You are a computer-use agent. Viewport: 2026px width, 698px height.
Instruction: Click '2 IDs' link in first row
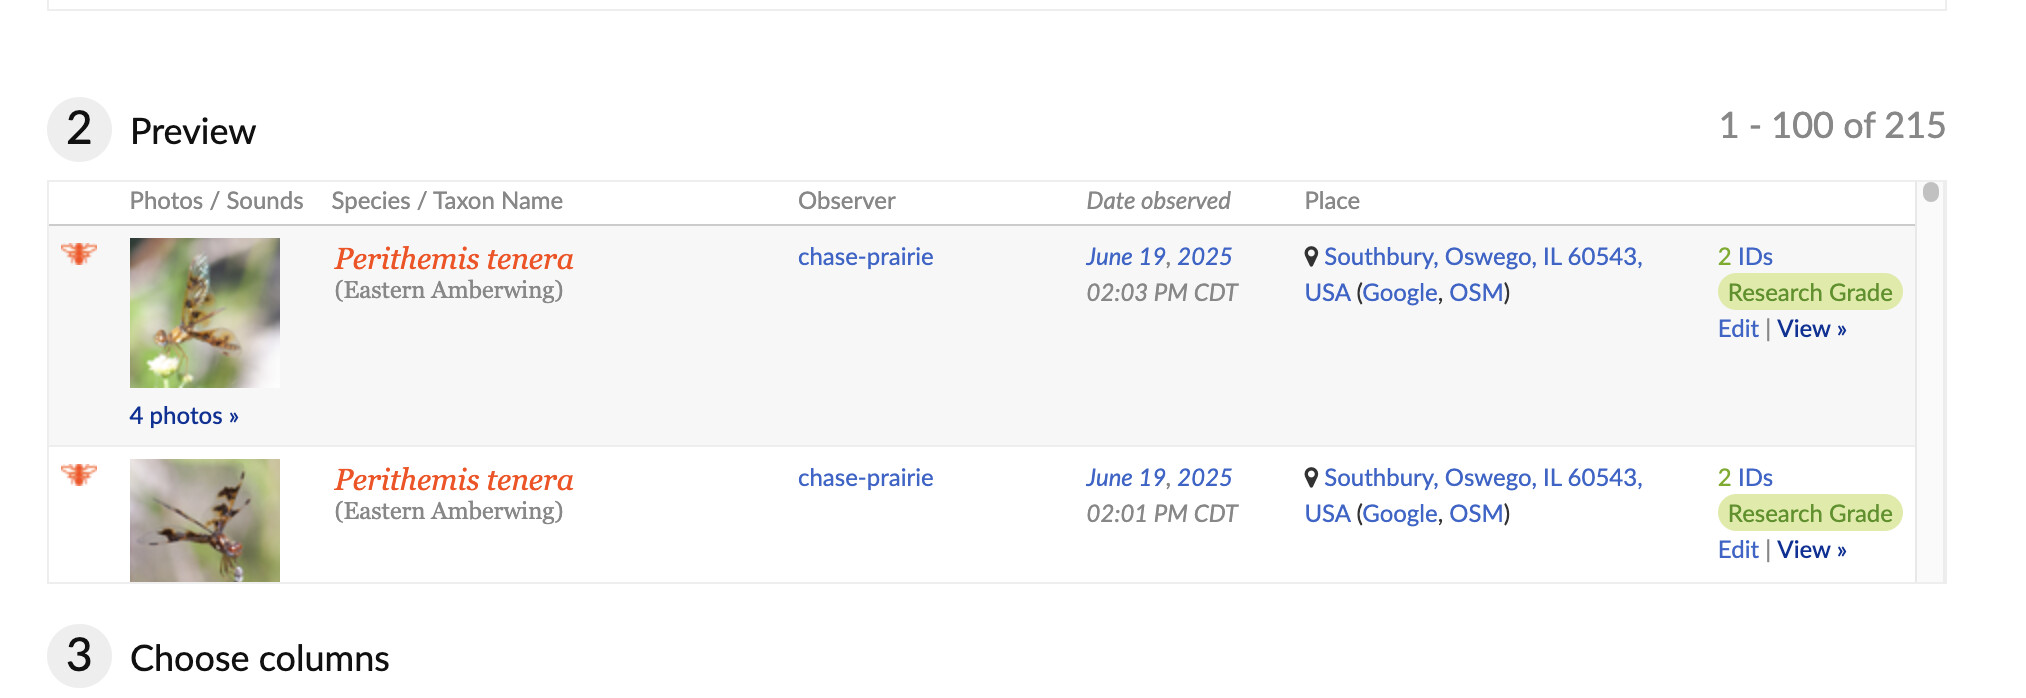pos(1745,257)
